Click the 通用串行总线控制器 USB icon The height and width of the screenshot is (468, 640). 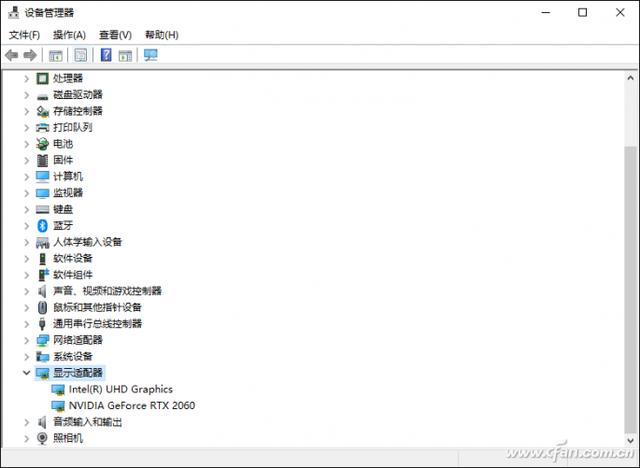click(42, 324)
